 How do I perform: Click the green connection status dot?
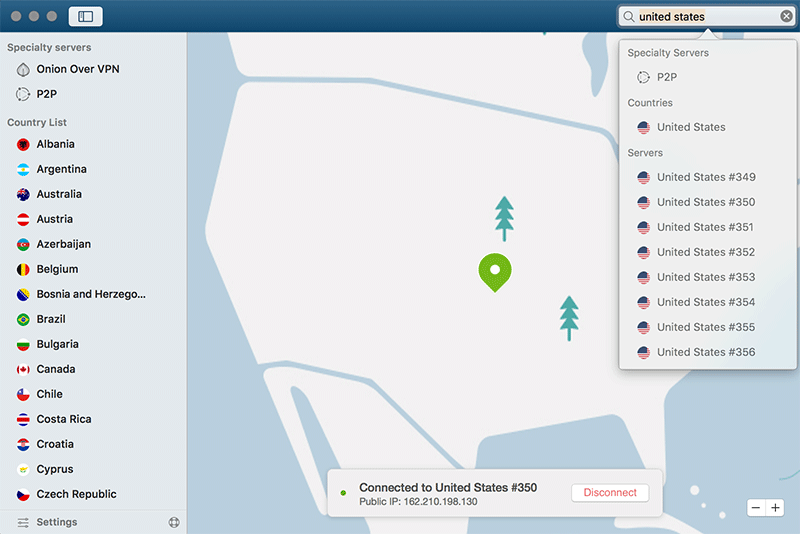[x=343, y=493]
